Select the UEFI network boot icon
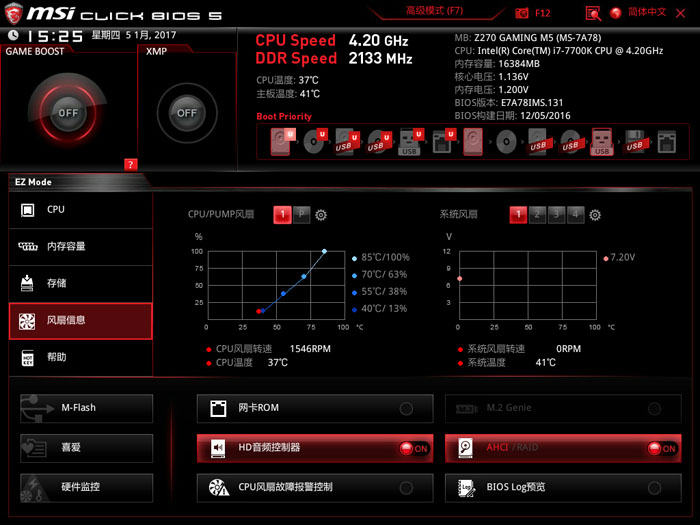The image size is (700, 525). click(443, 142)
